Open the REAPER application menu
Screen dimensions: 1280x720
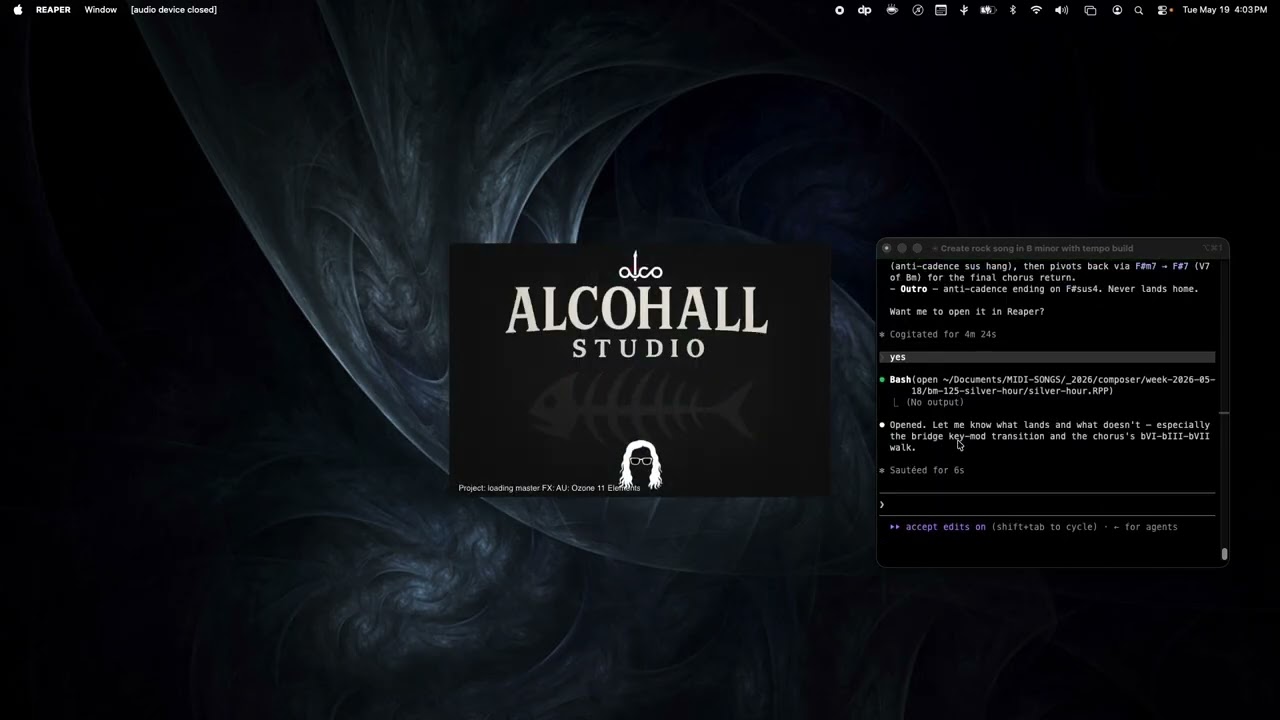click(x=53, y=10)
